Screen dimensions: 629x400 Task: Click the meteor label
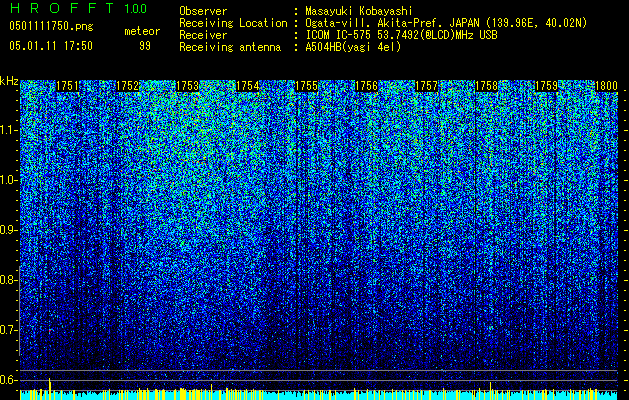(142, 31)
